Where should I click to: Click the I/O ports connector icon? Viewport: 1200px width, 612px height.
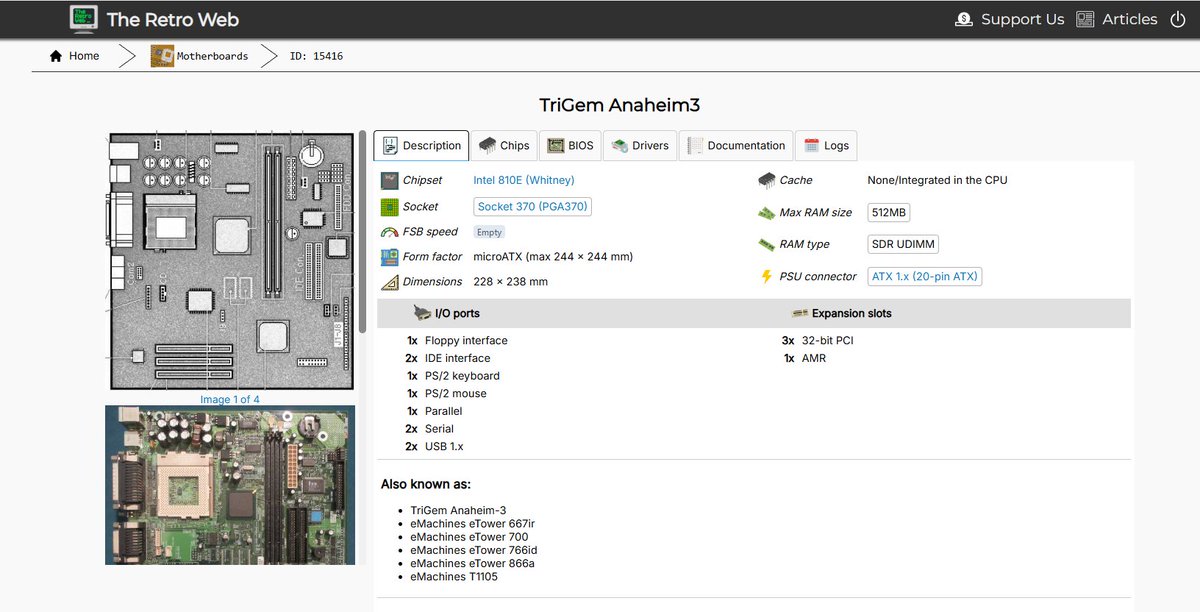coord(422,313)
